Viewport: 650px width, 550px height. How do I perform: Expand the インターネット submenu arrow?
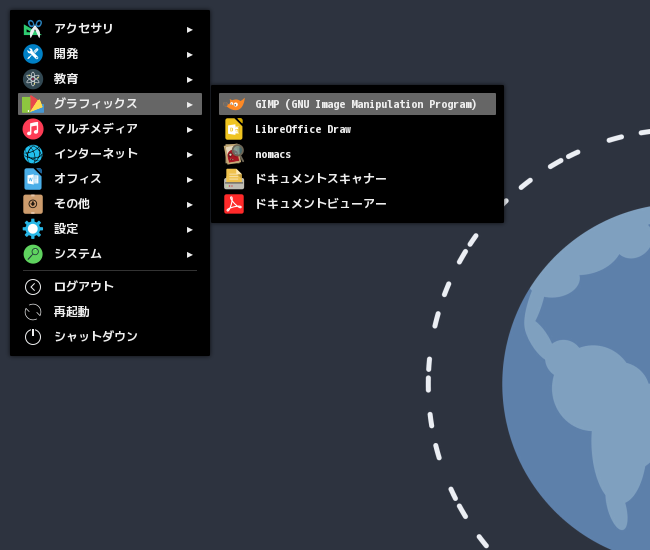(x=189, y=154)
